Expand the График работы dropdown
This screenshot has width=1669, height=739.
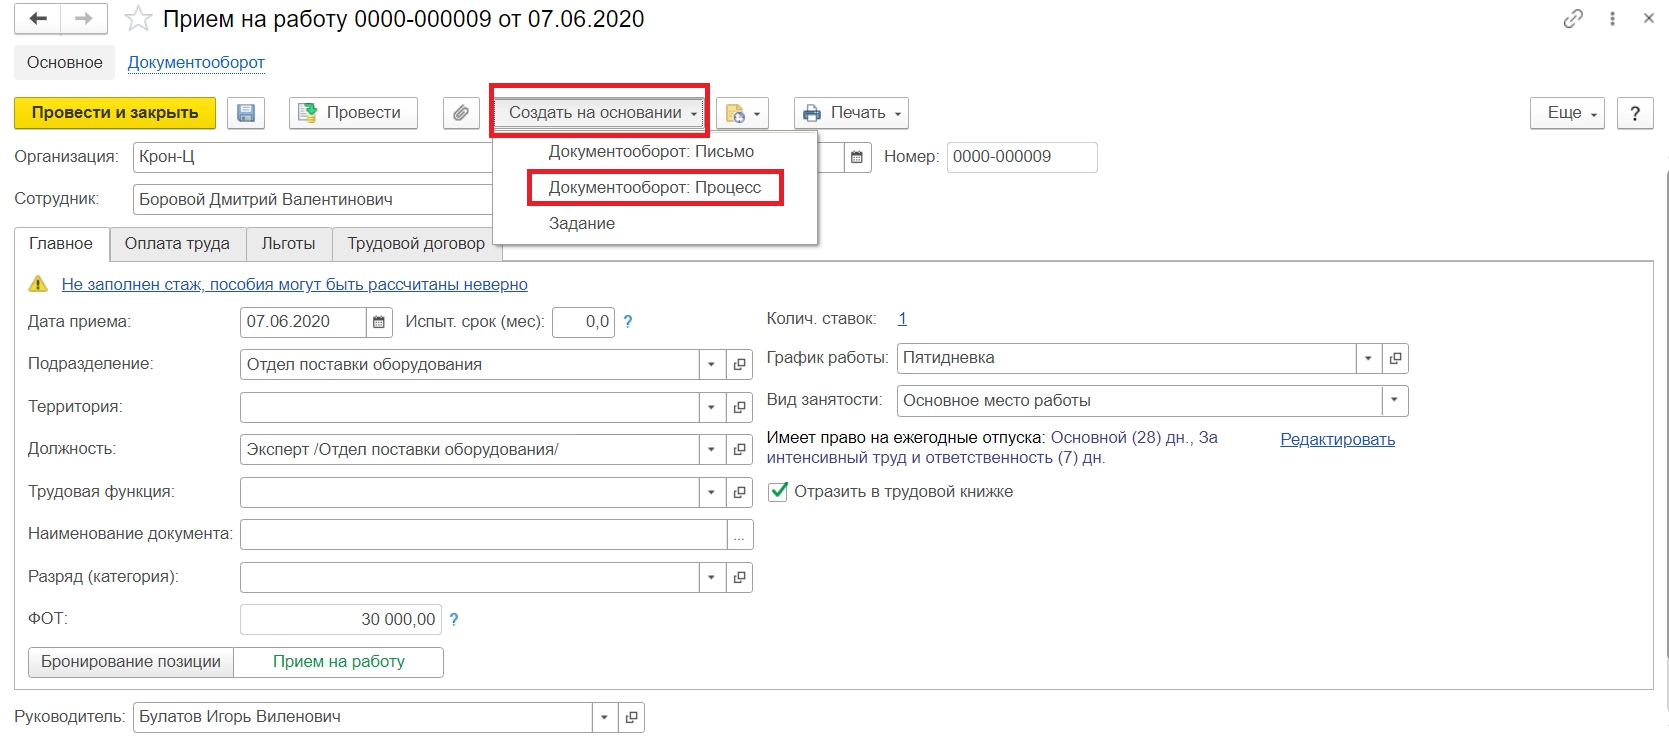pos(1368,358)
